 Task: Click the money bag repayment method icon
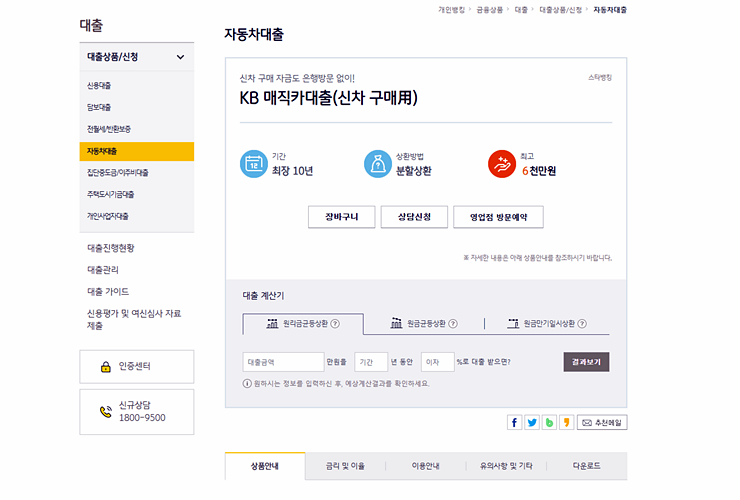click(x=378, y=164)
